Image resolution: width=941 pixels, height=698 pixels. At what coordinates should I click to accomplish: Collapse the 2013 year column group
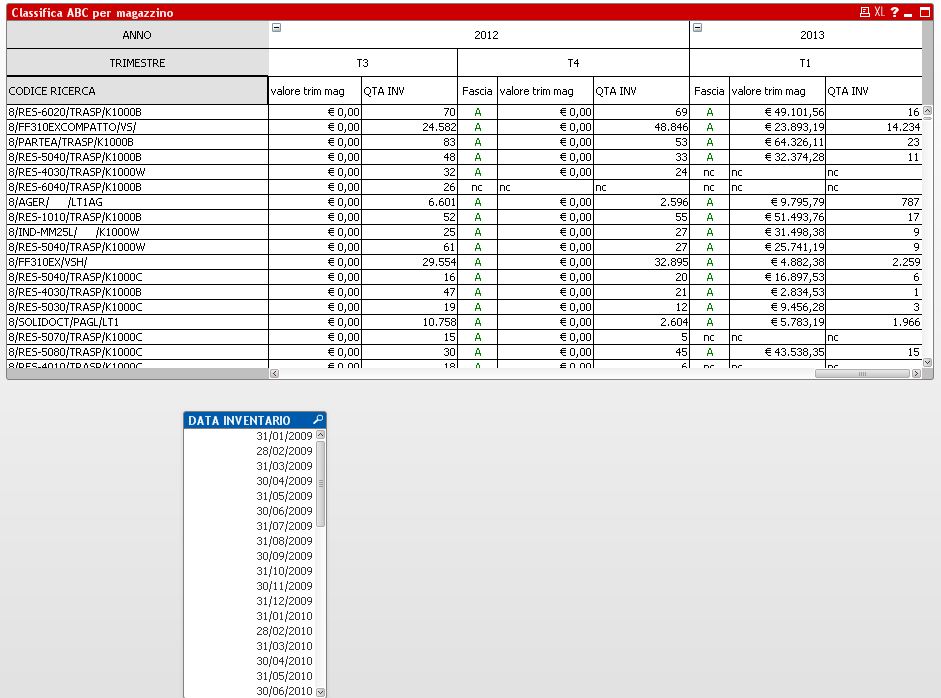[697, 27]
